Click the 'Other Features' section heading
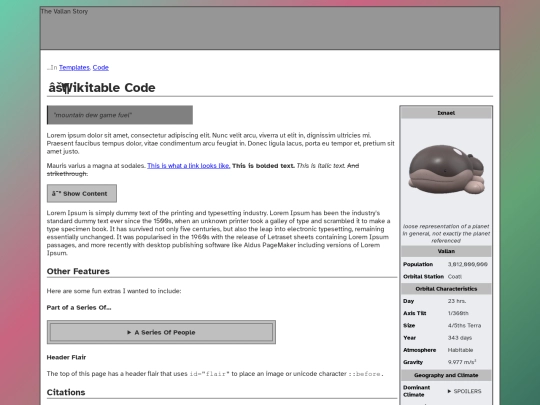Screen dimensions: 540x405 coord(78,271)
